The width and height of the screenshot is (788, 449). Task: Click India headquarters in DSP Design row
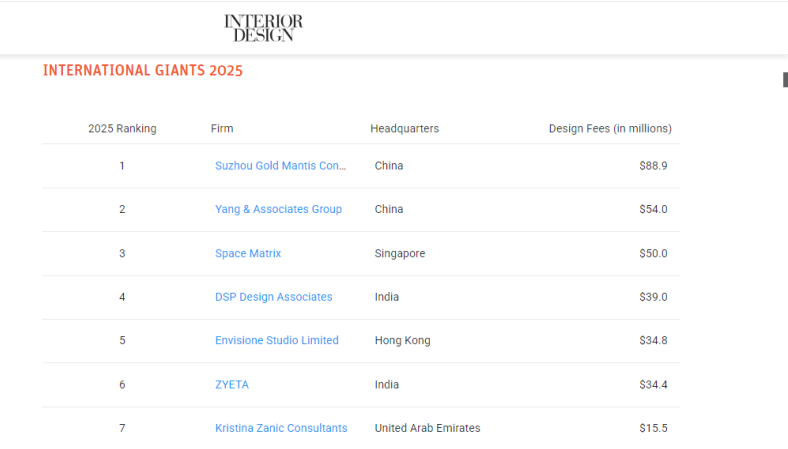click(x=386, y=297)
